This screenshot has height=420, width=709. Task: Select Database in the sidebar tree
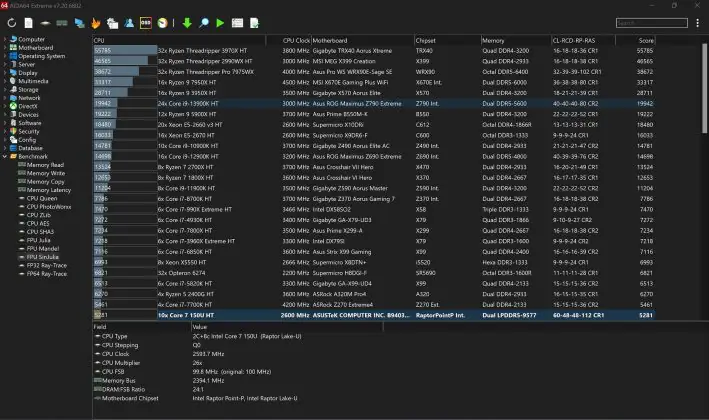pos(30,148)
